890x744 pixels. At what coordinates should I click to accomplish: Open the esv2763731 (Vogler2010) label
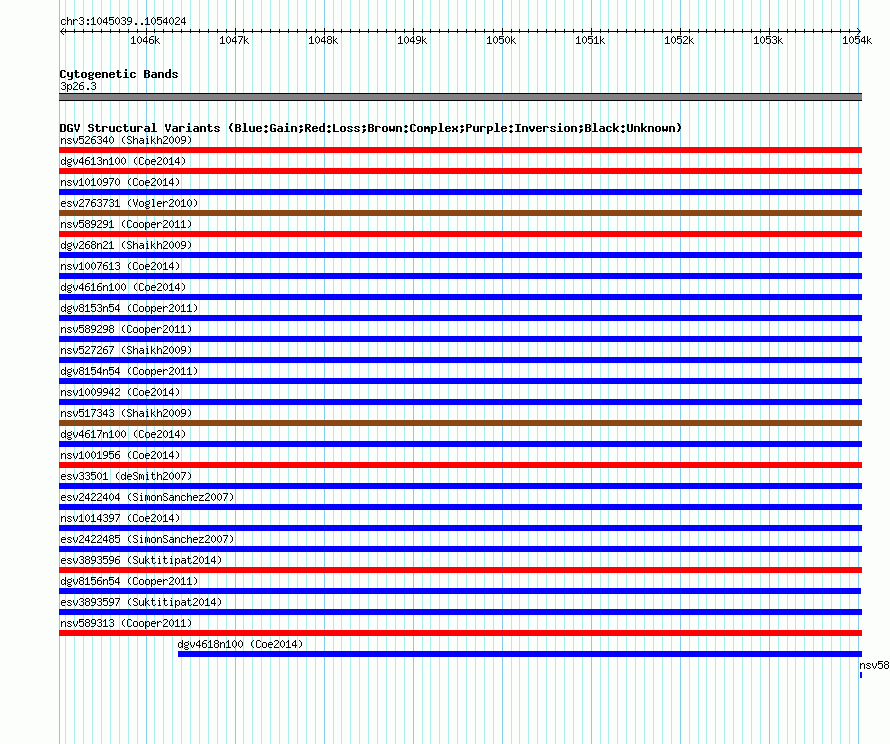(x=129, y=203)
